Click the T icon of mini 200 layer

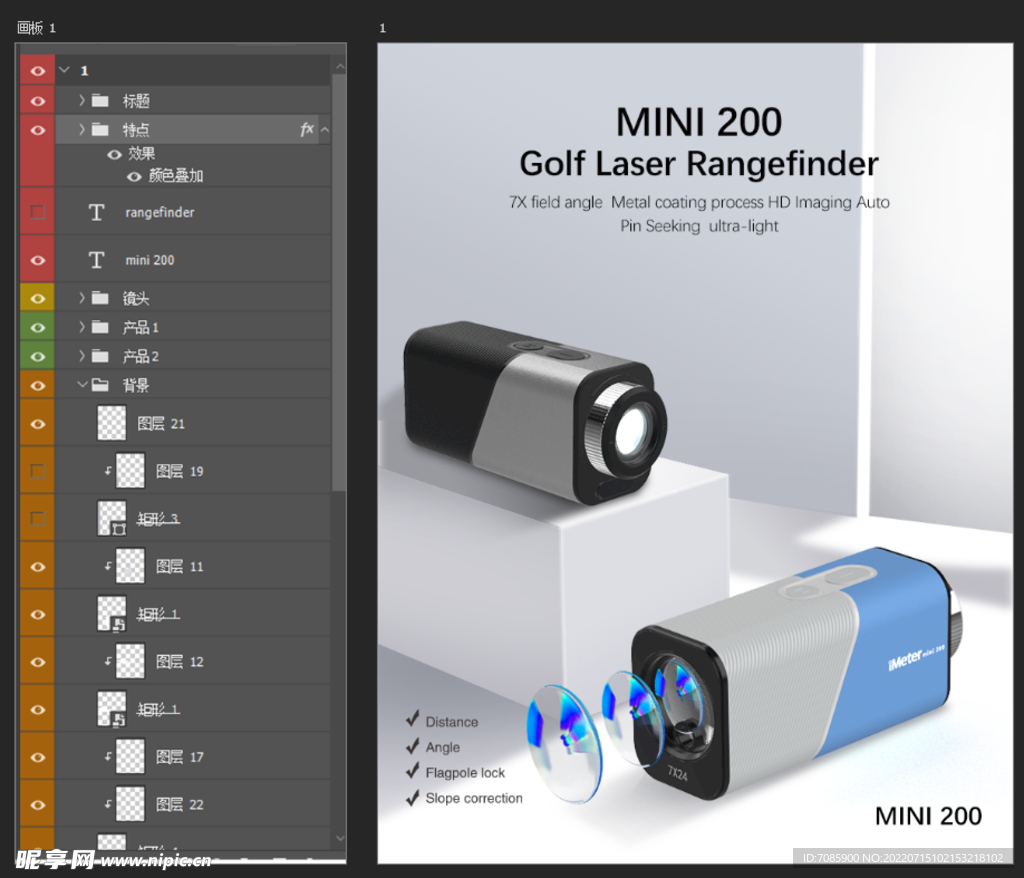point(96,260)
